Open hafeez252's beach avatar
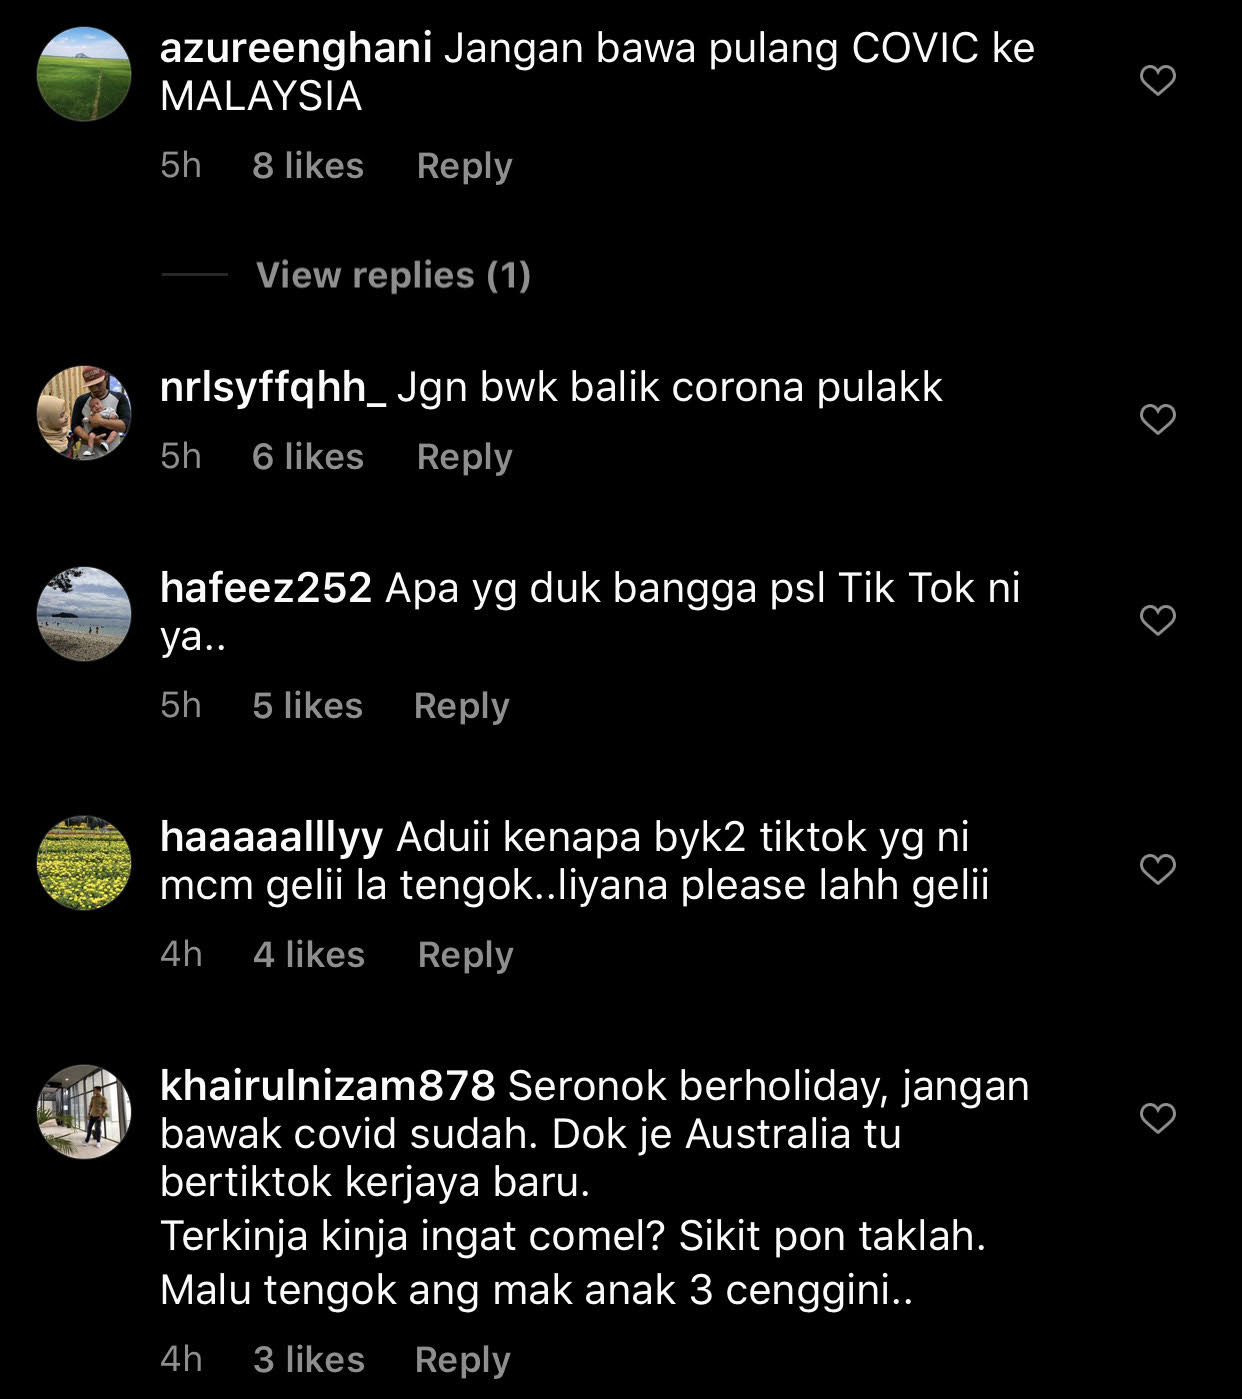The image size is (1242, 1399). 84,614
